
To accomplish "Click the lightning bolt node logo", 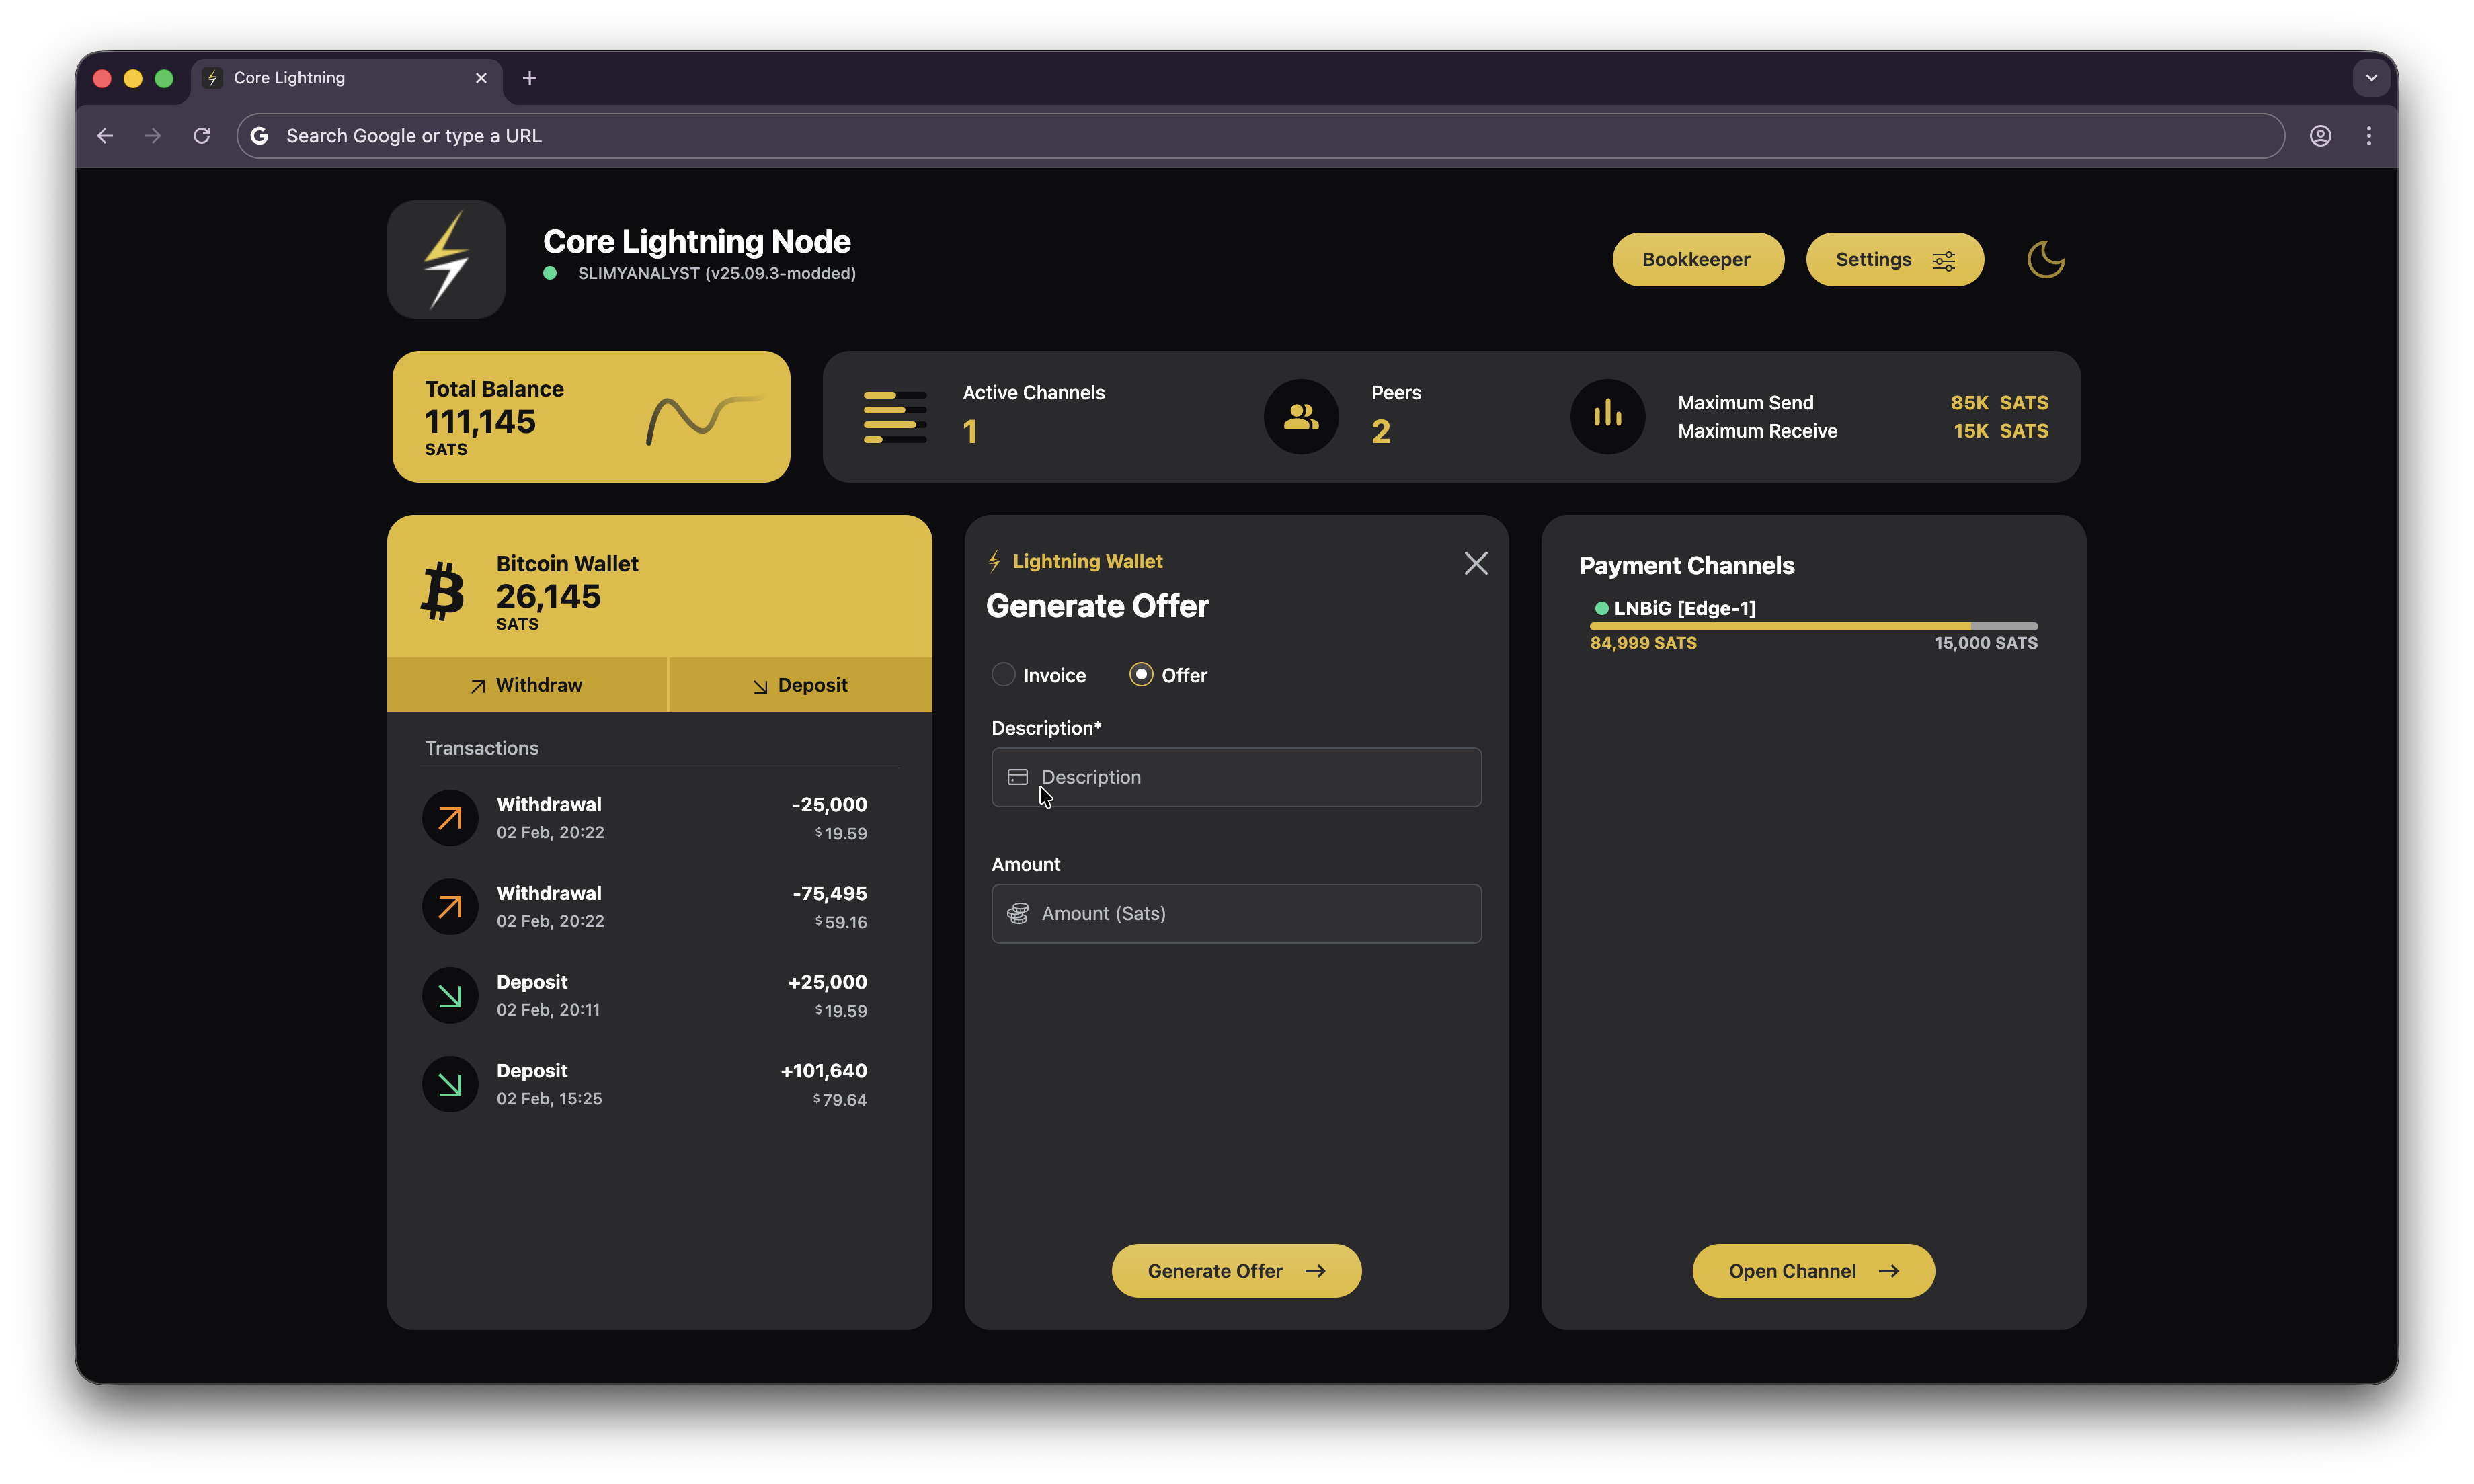I will pos(446,260).
